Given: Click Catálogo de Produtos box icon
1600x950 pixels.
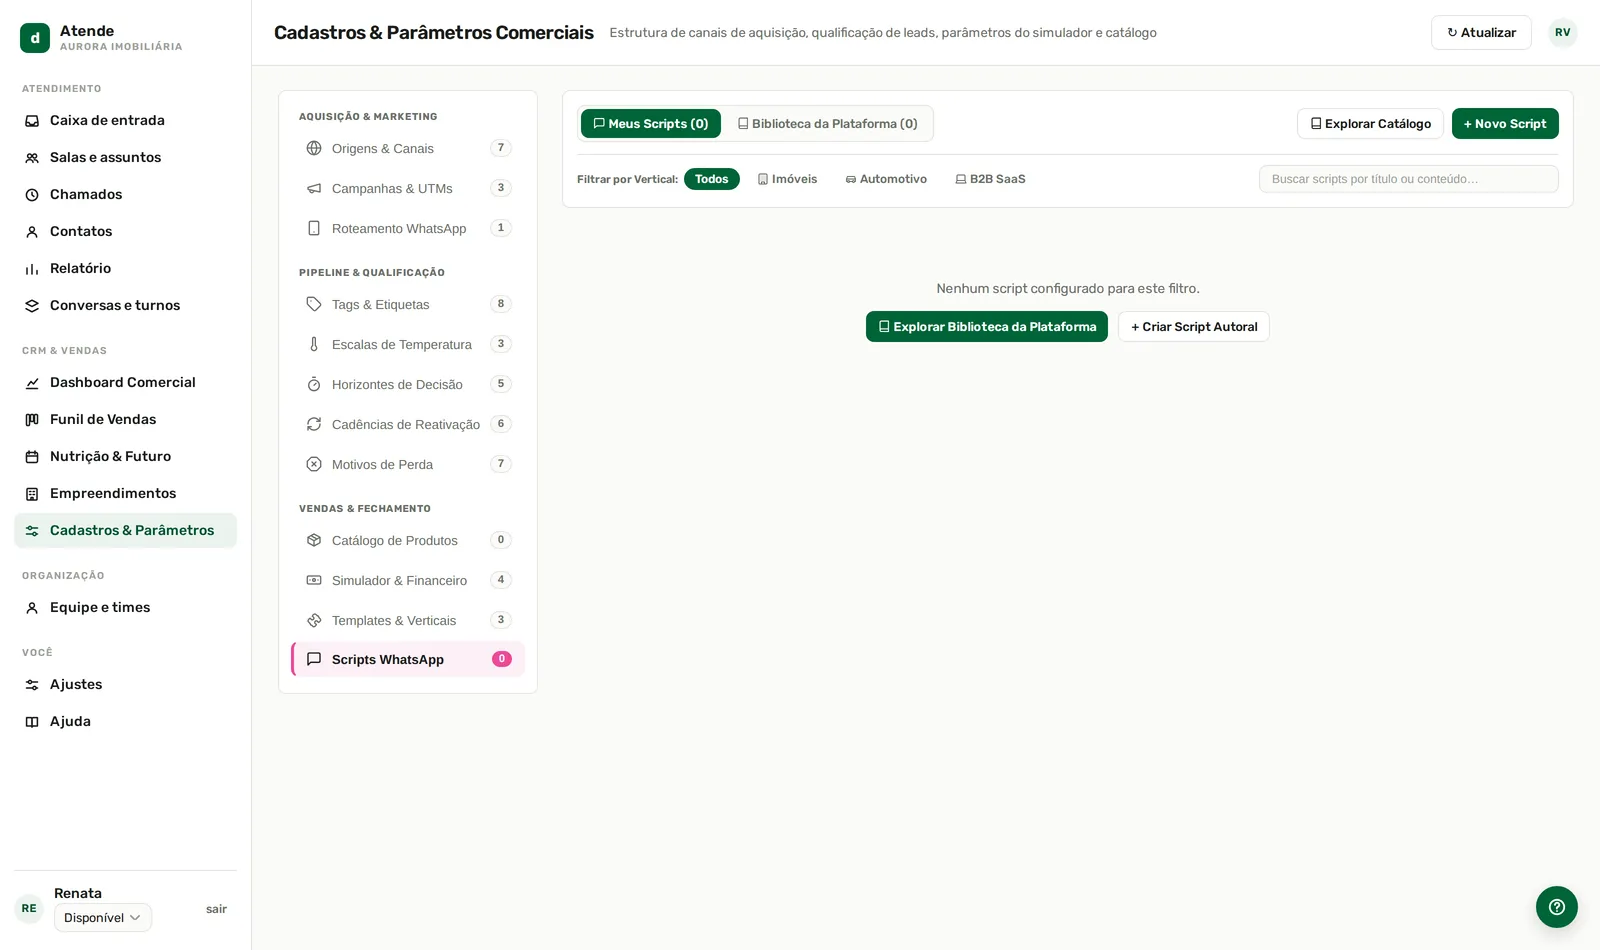Looking at the screenshot, I should click(314, 540).
